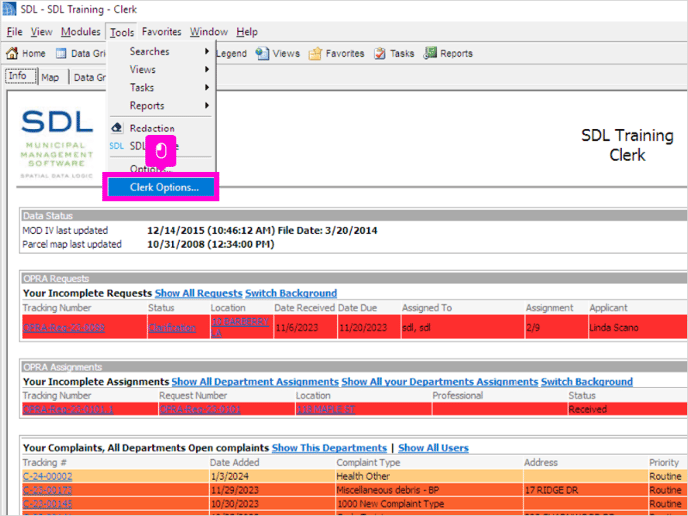Switch to the Map tab

coord(50,77)
